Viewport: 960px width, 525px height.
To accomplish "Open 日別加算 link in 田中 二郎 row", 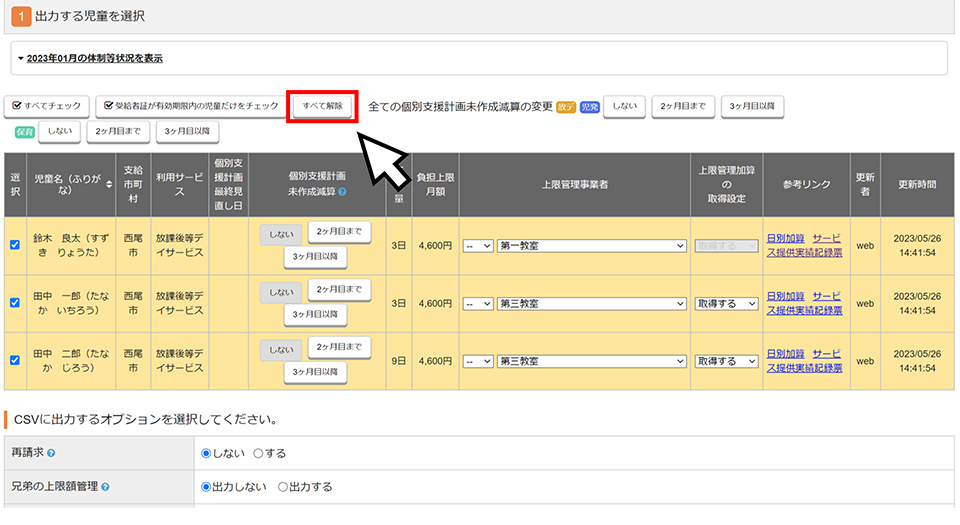I will tap(786, 354).
